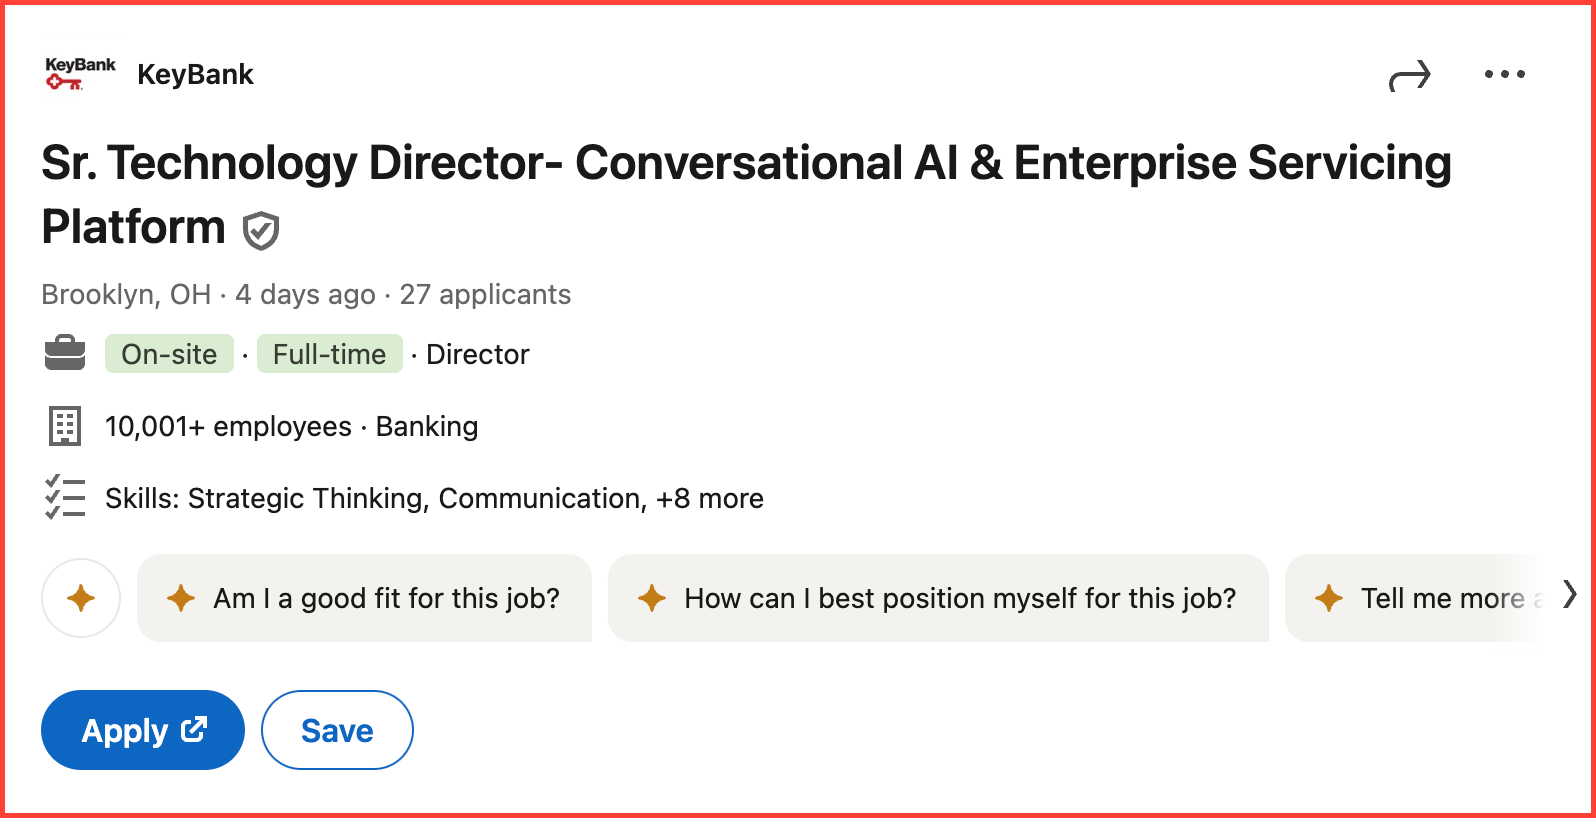Viewport: 1596px width, 818px height.
Task: Select 'How can I best position myself for this job?'
Action: tap(938, 598)
